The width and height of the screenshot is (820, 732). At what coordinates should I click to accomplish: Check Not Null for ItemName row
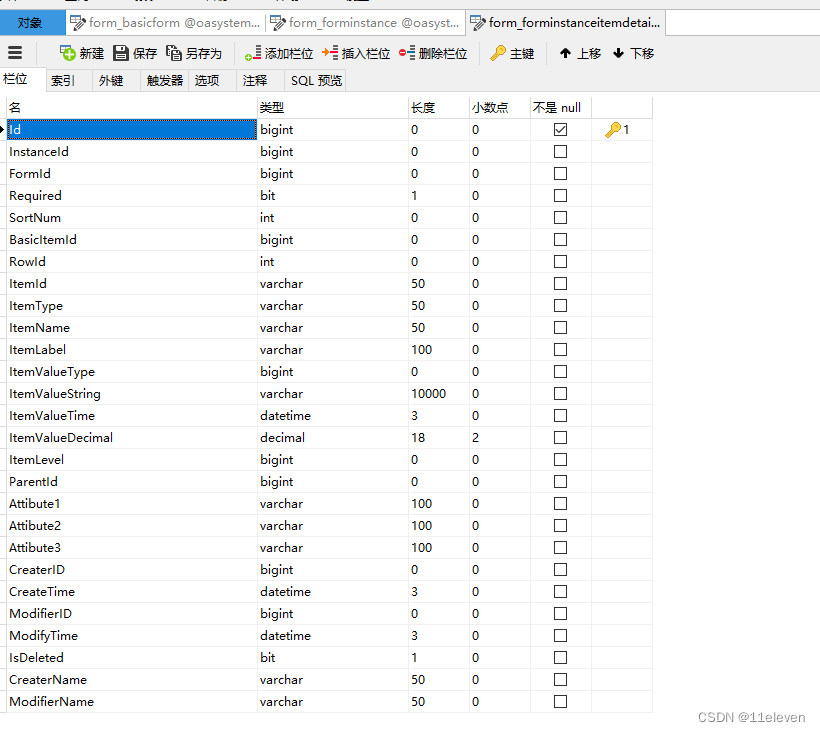[x=560, y=328]
